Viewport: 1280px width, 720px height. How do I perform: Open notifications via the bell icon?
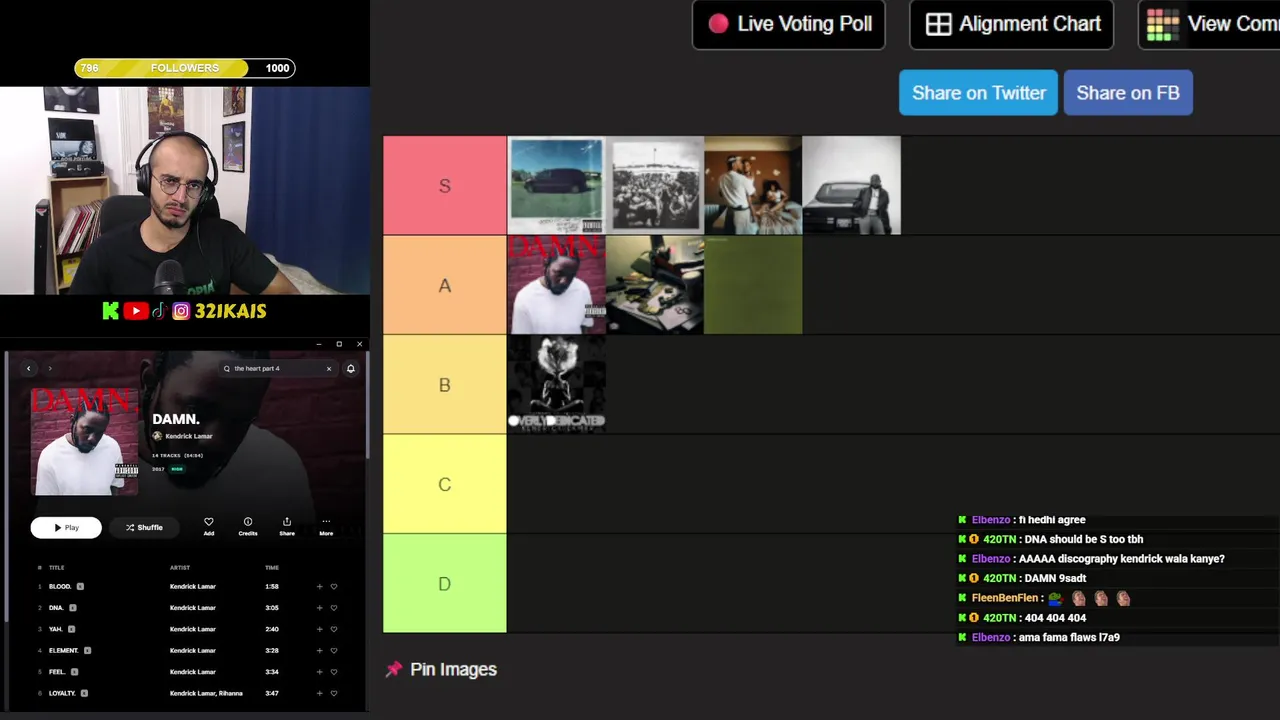tap(350, 369)
